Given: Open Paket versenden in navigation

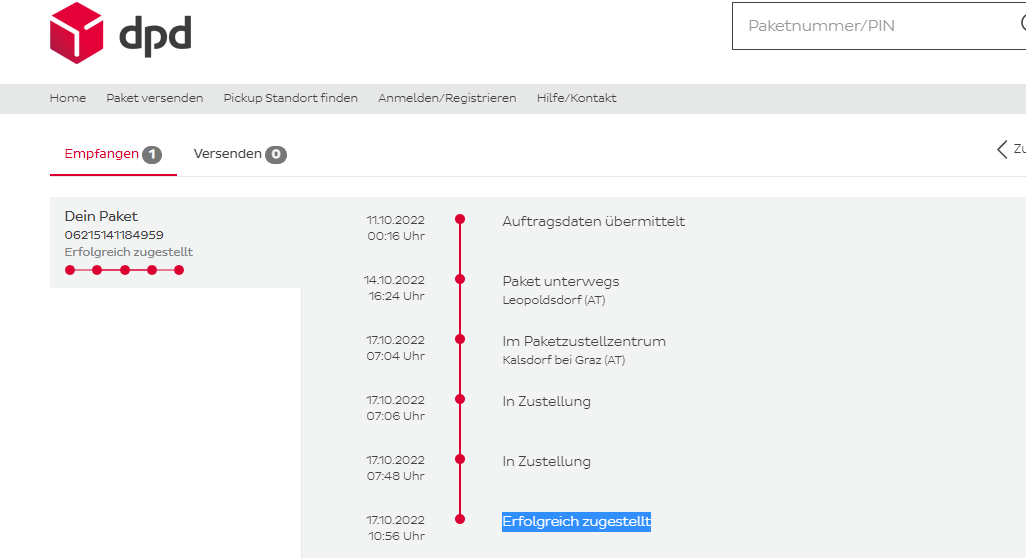Looking at the screenshot, I should 155,98.
